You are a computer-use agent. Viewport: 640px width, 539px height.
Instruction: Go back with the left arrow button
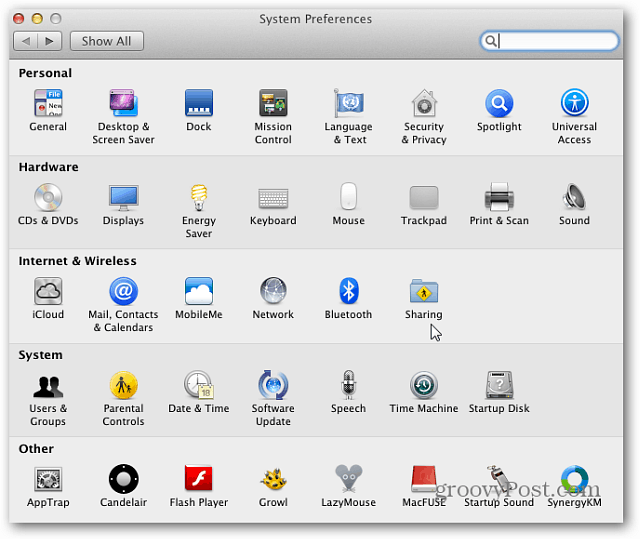click(26, 41)
